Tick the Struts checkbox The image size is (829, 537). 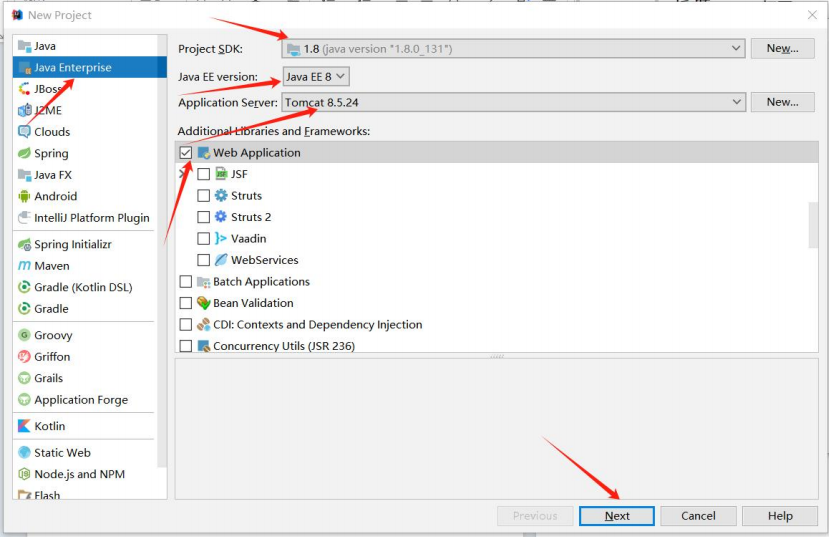[x=204, y=196]
